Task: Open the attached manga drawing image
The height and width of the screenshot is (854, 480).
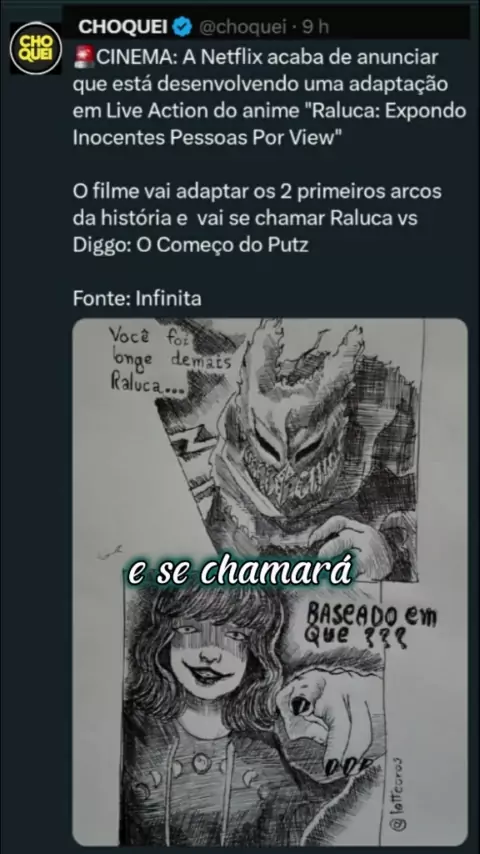Action: point(270,582)
